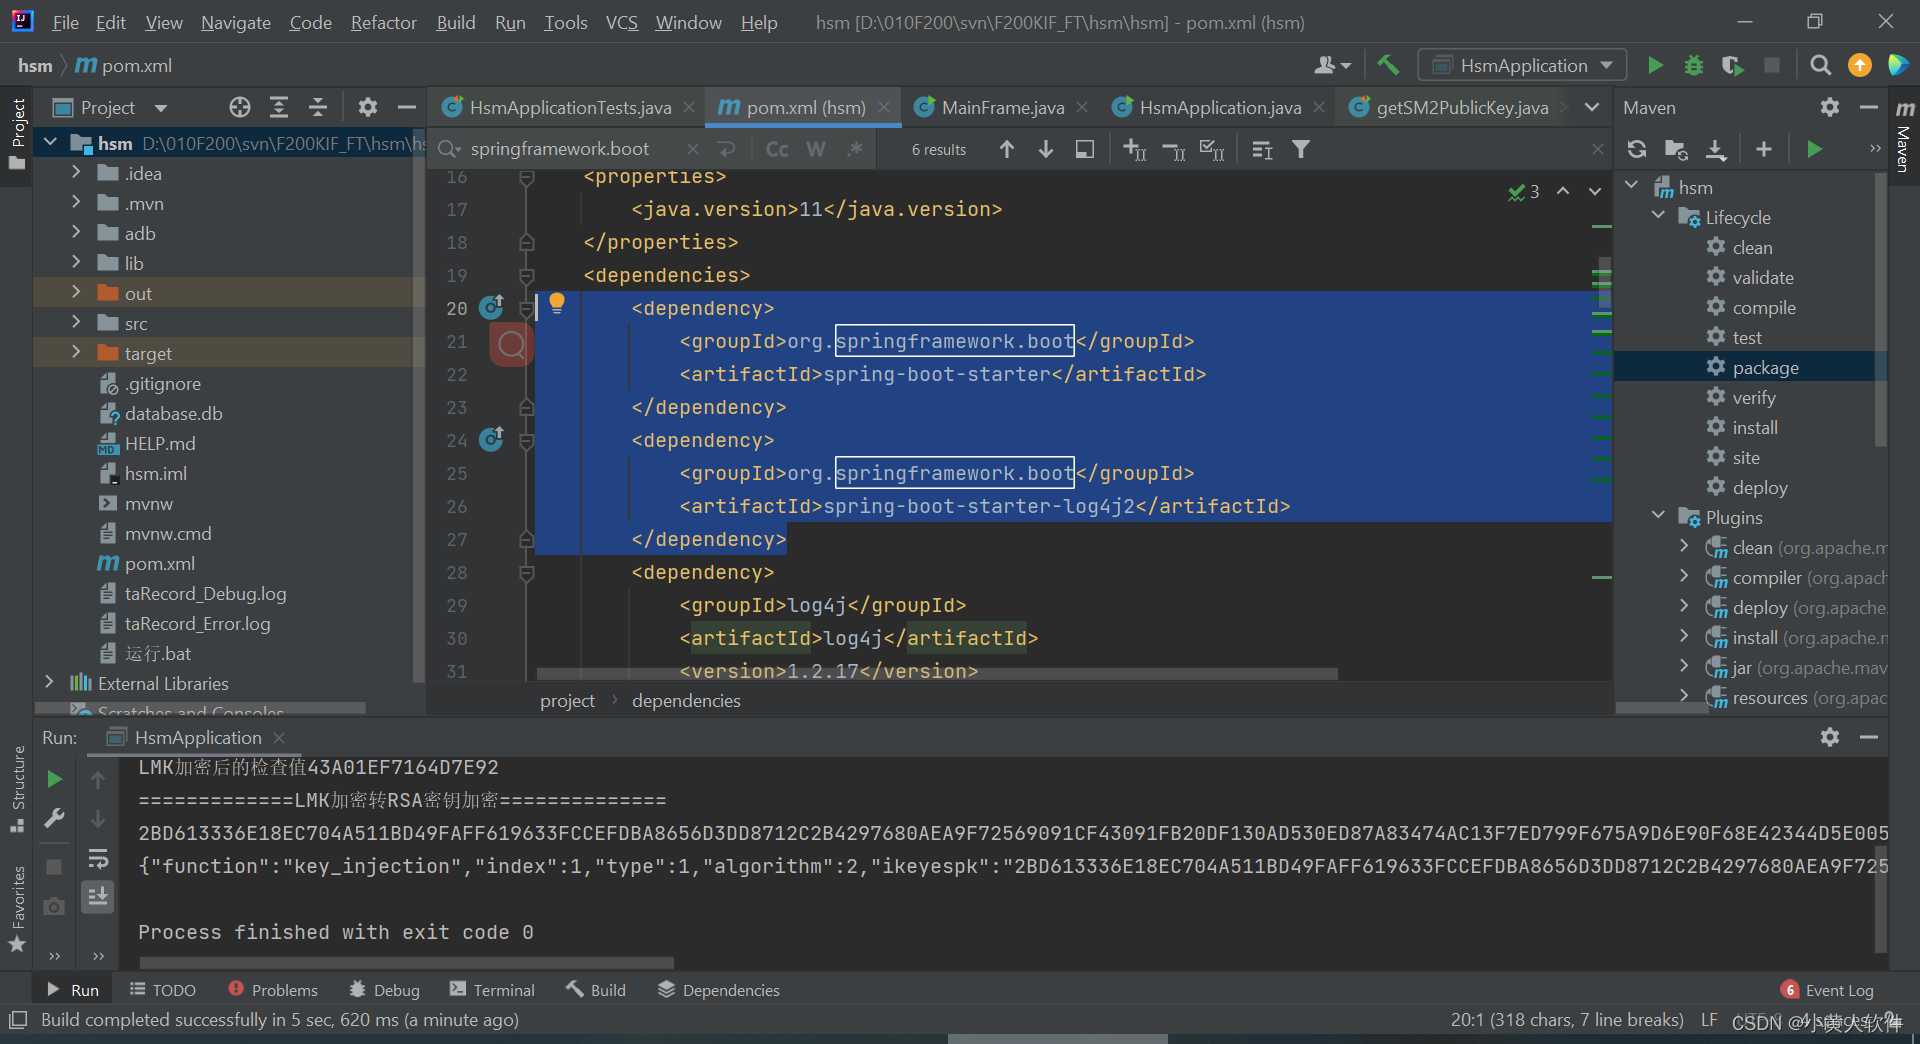Click Run panel wrench settings icon
The image size is (1920, 1044).
(55, 819)
